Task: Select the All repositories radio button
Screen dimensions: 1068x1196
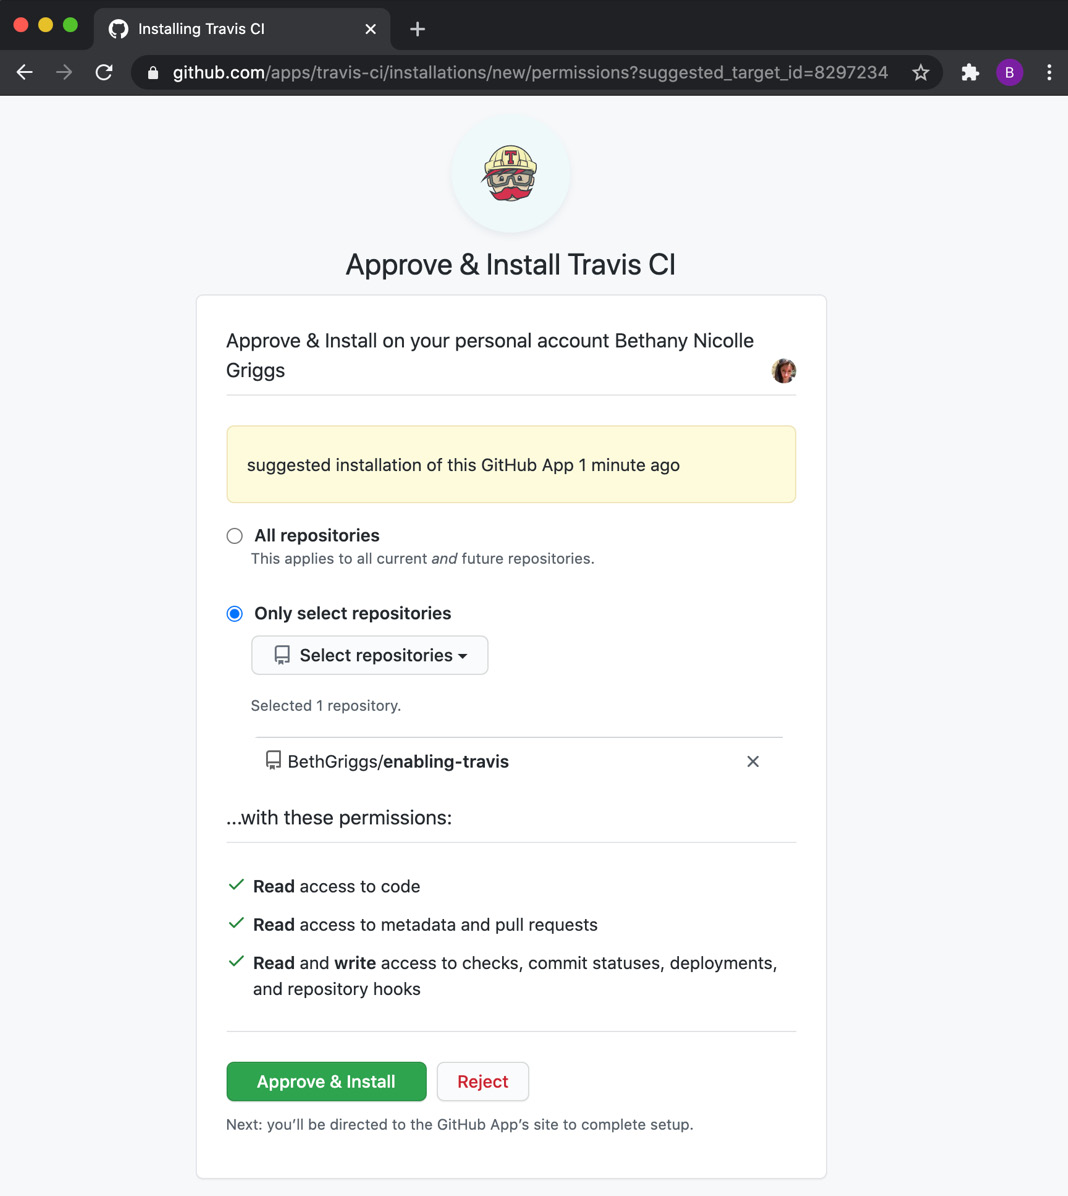Action: coord(234,535)
